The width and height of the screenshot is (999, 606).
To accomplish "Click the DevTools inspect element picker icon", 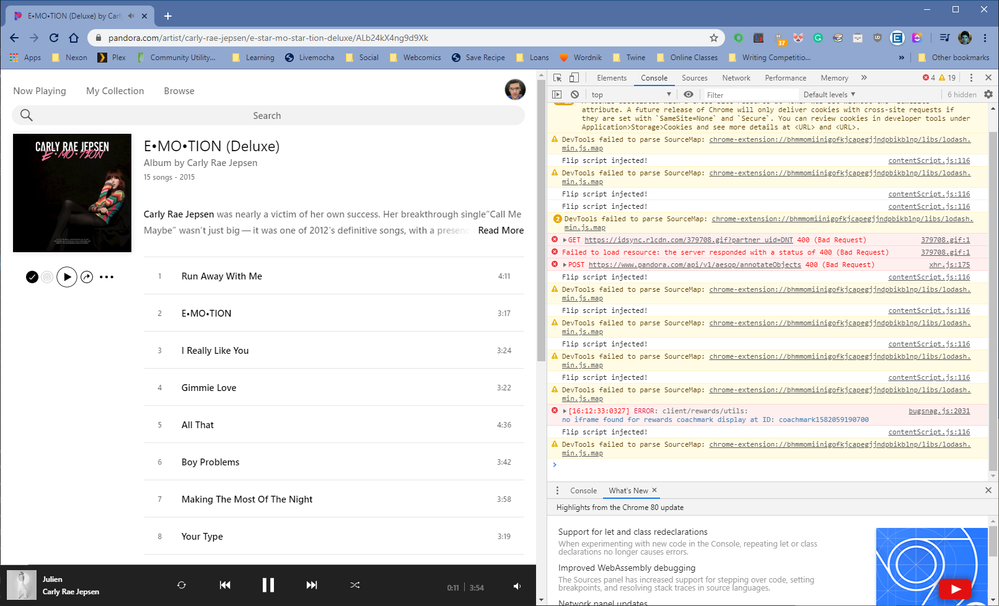I will [558, 78].
